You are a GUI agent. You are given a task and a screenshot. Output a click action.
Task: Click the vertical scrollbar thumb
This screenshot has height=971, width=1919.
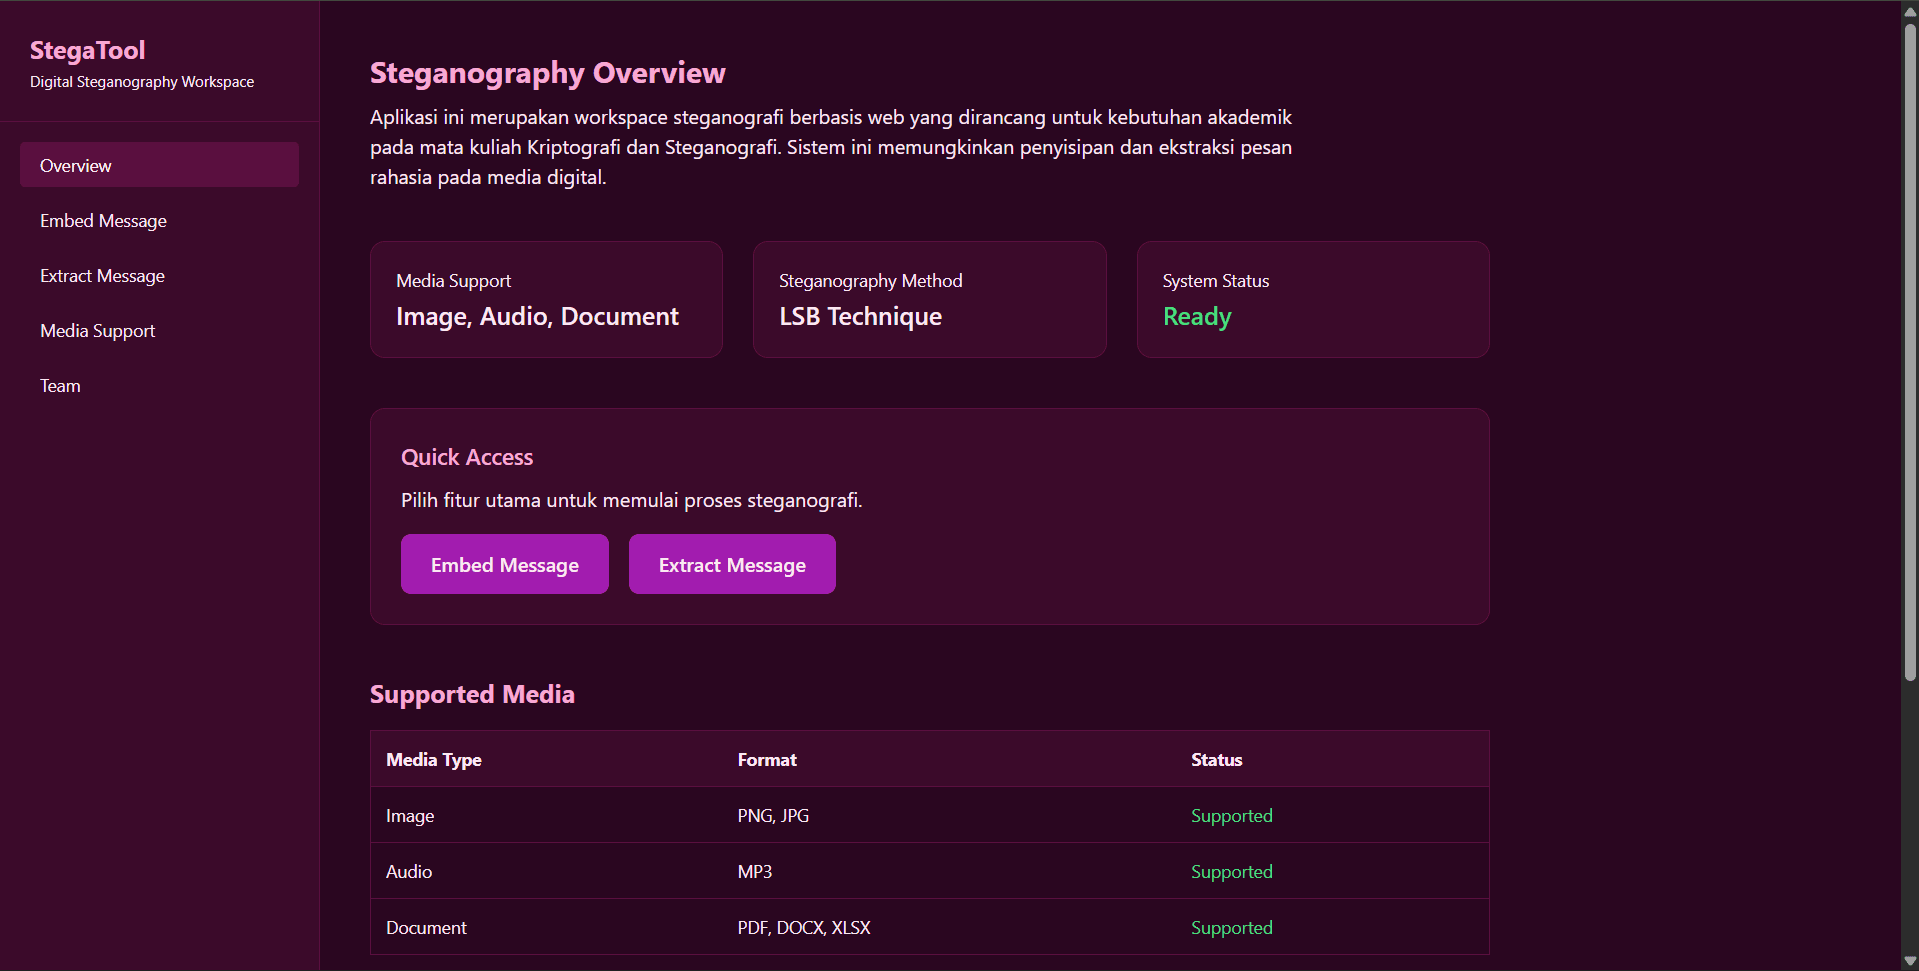coord(1910,352)
